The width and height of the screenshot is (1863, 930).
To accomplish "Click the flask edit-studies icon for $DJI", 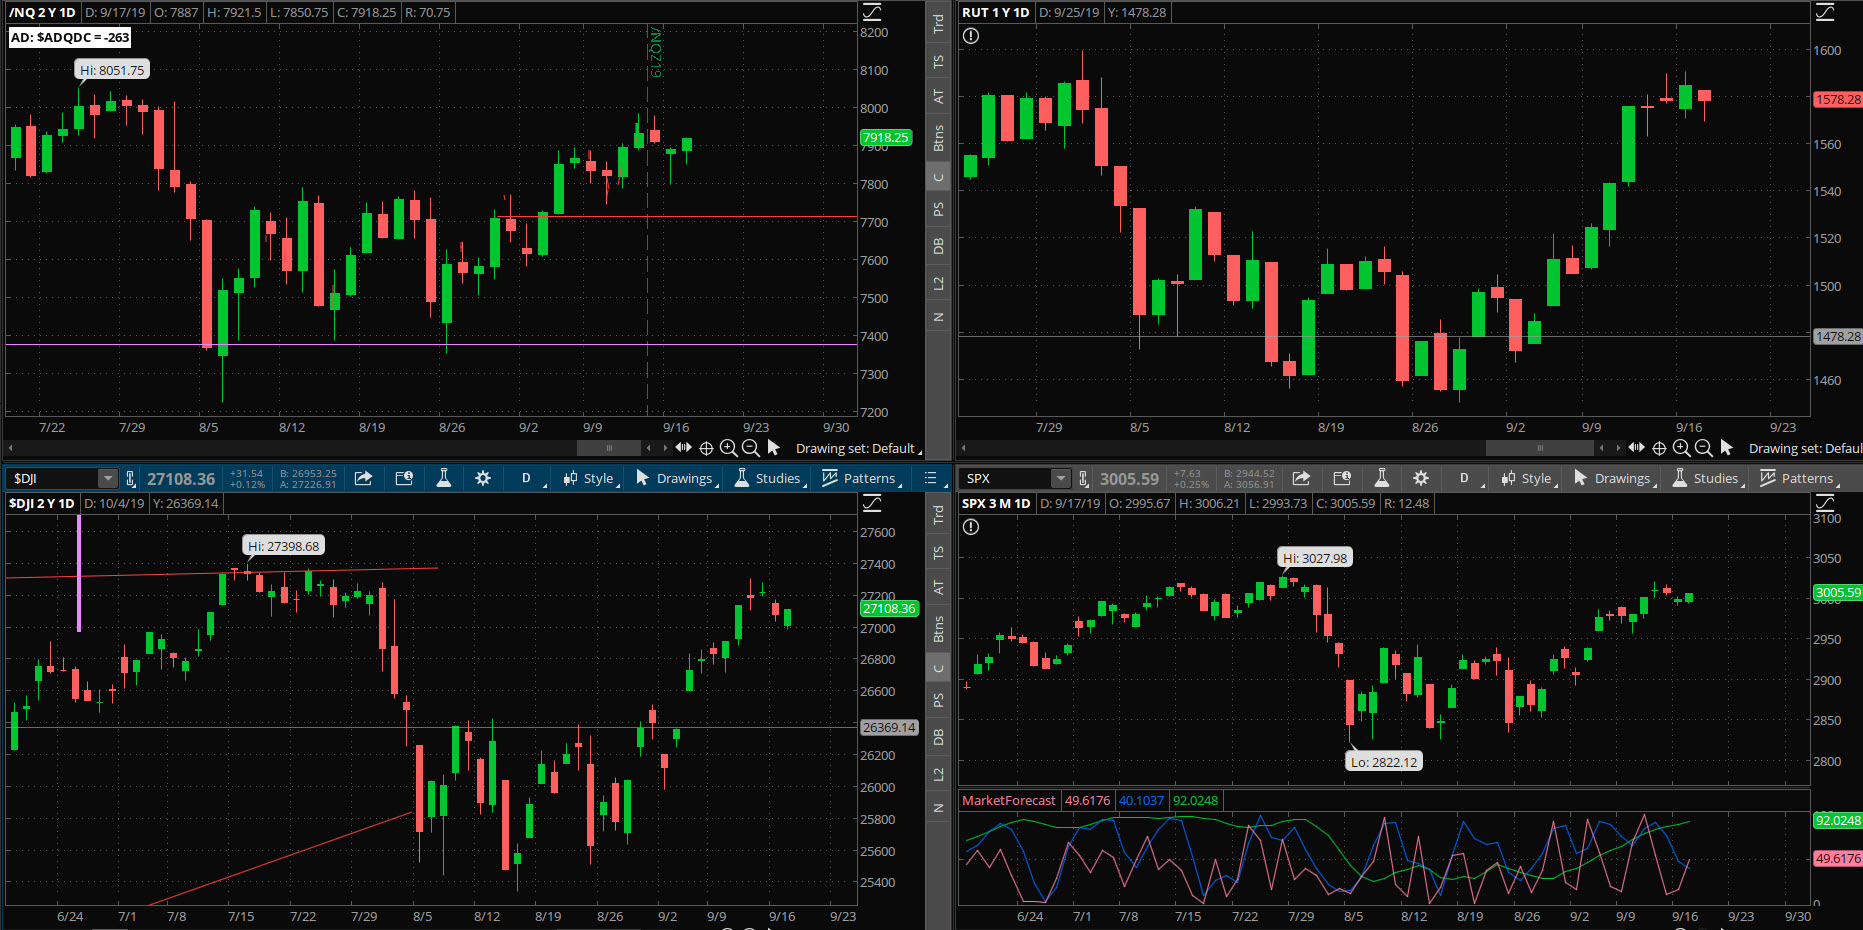I will (444, 478).
